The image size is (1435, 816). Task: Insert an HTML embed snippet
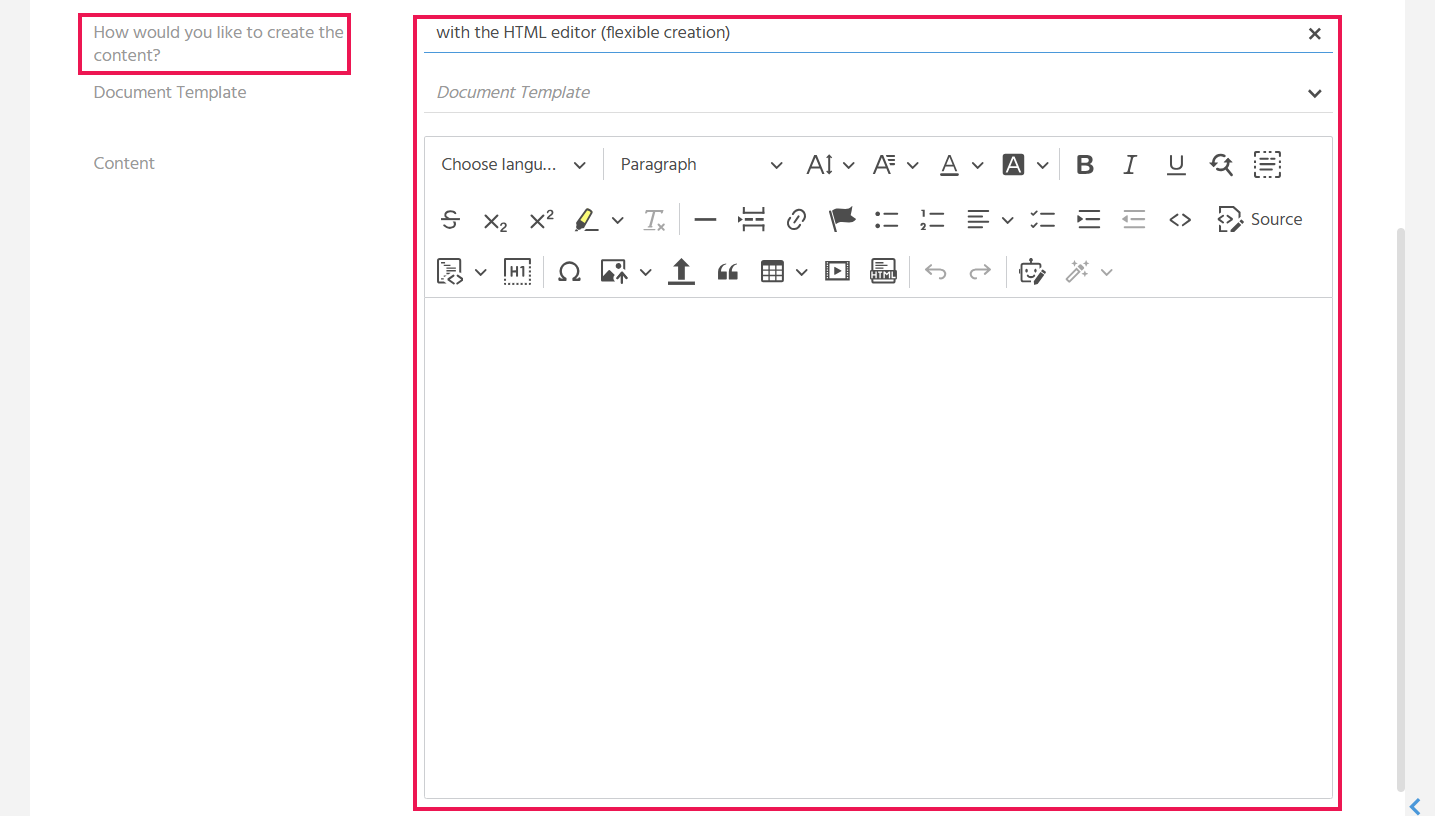[x=883, y=272]
